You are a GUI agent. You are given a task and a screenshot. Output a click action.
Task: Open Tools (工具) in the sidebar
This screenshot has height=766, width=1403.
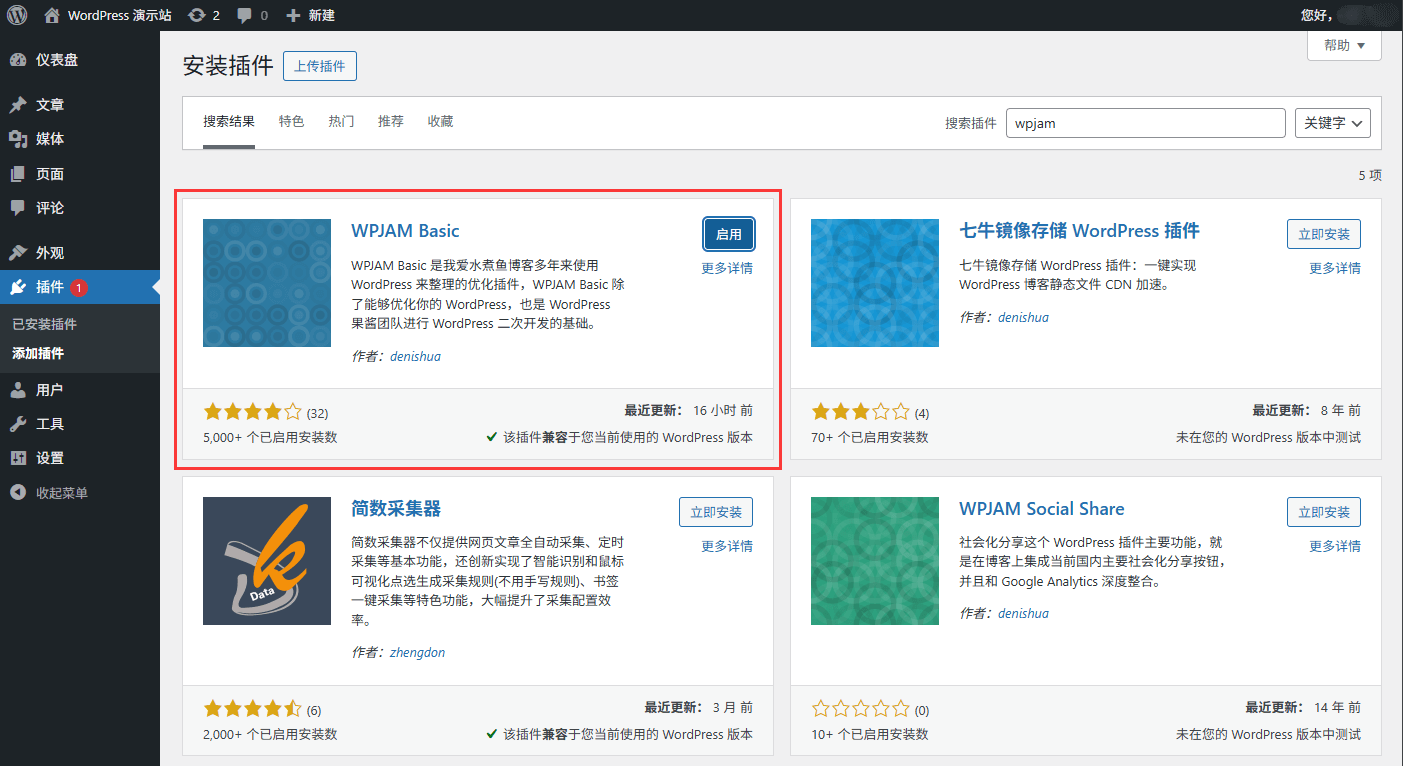pos(50,424)
